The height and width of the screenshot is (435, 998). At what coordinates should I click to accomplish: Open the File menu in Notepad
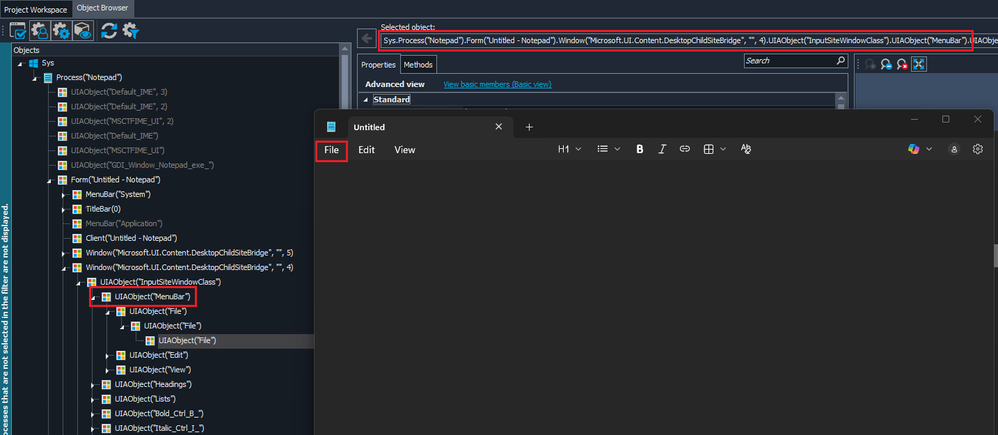click(332, 150)
